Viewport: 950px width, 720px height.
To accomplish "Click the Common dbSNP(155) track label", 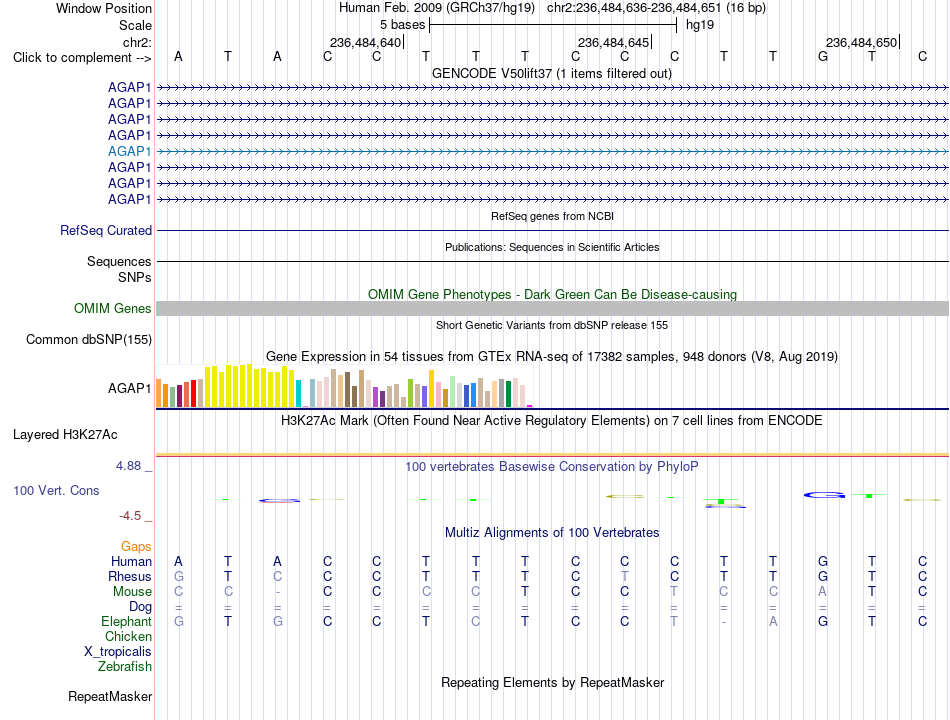I will coord(88,339).
